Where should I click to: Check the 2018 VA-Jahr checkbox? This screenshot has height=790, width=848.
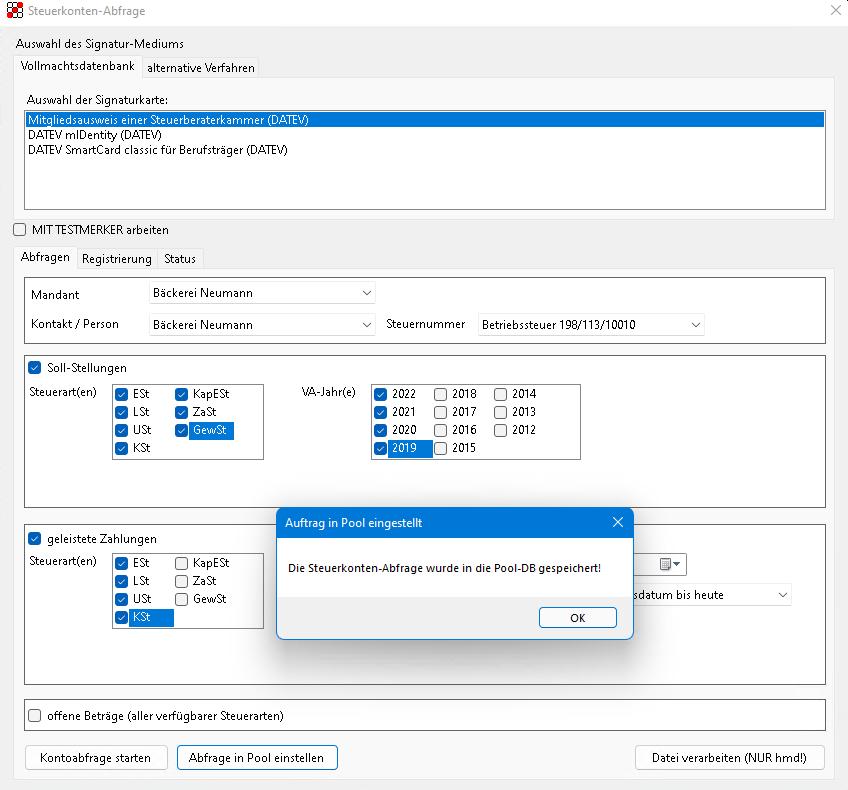pyautogui.click(x=440, y=394)
